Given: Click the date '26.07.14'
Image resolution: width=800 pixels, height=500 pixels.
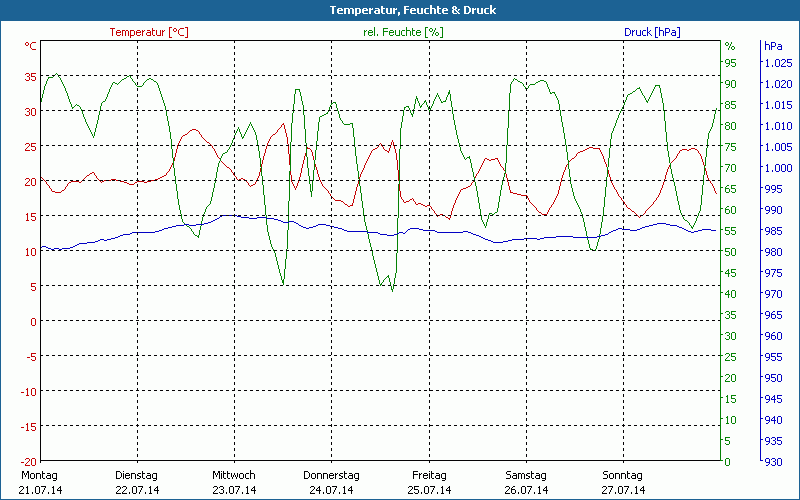Looking at the screenshot, I should pyautogui.click(x=527, y=490).
